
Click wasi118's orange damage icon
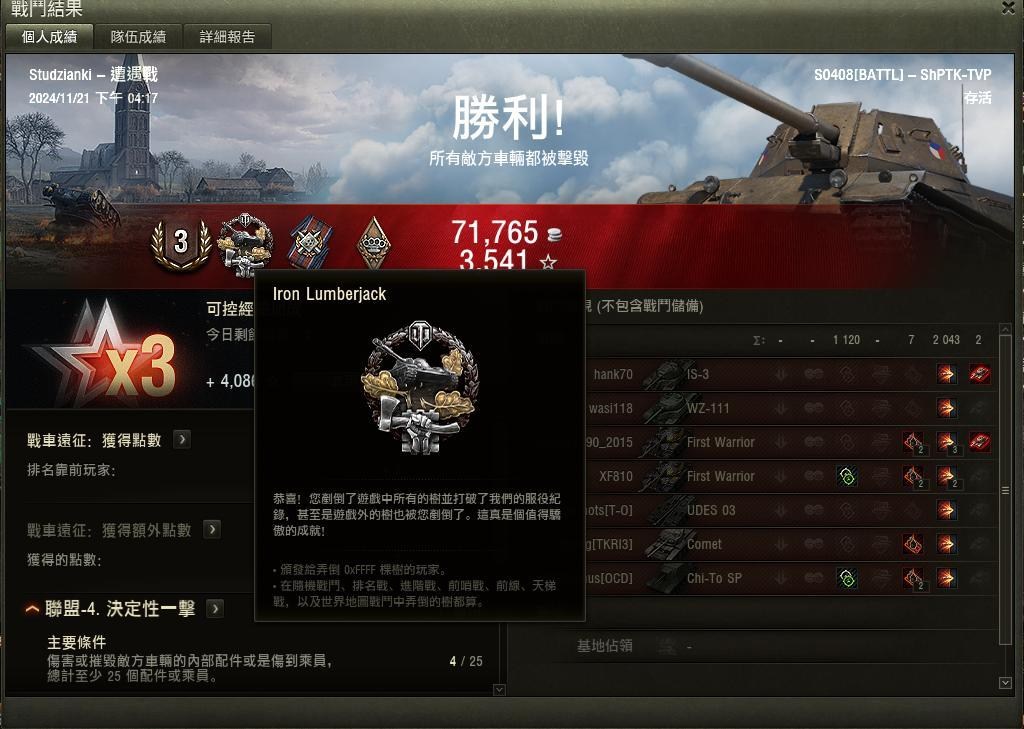click(946, 408)
